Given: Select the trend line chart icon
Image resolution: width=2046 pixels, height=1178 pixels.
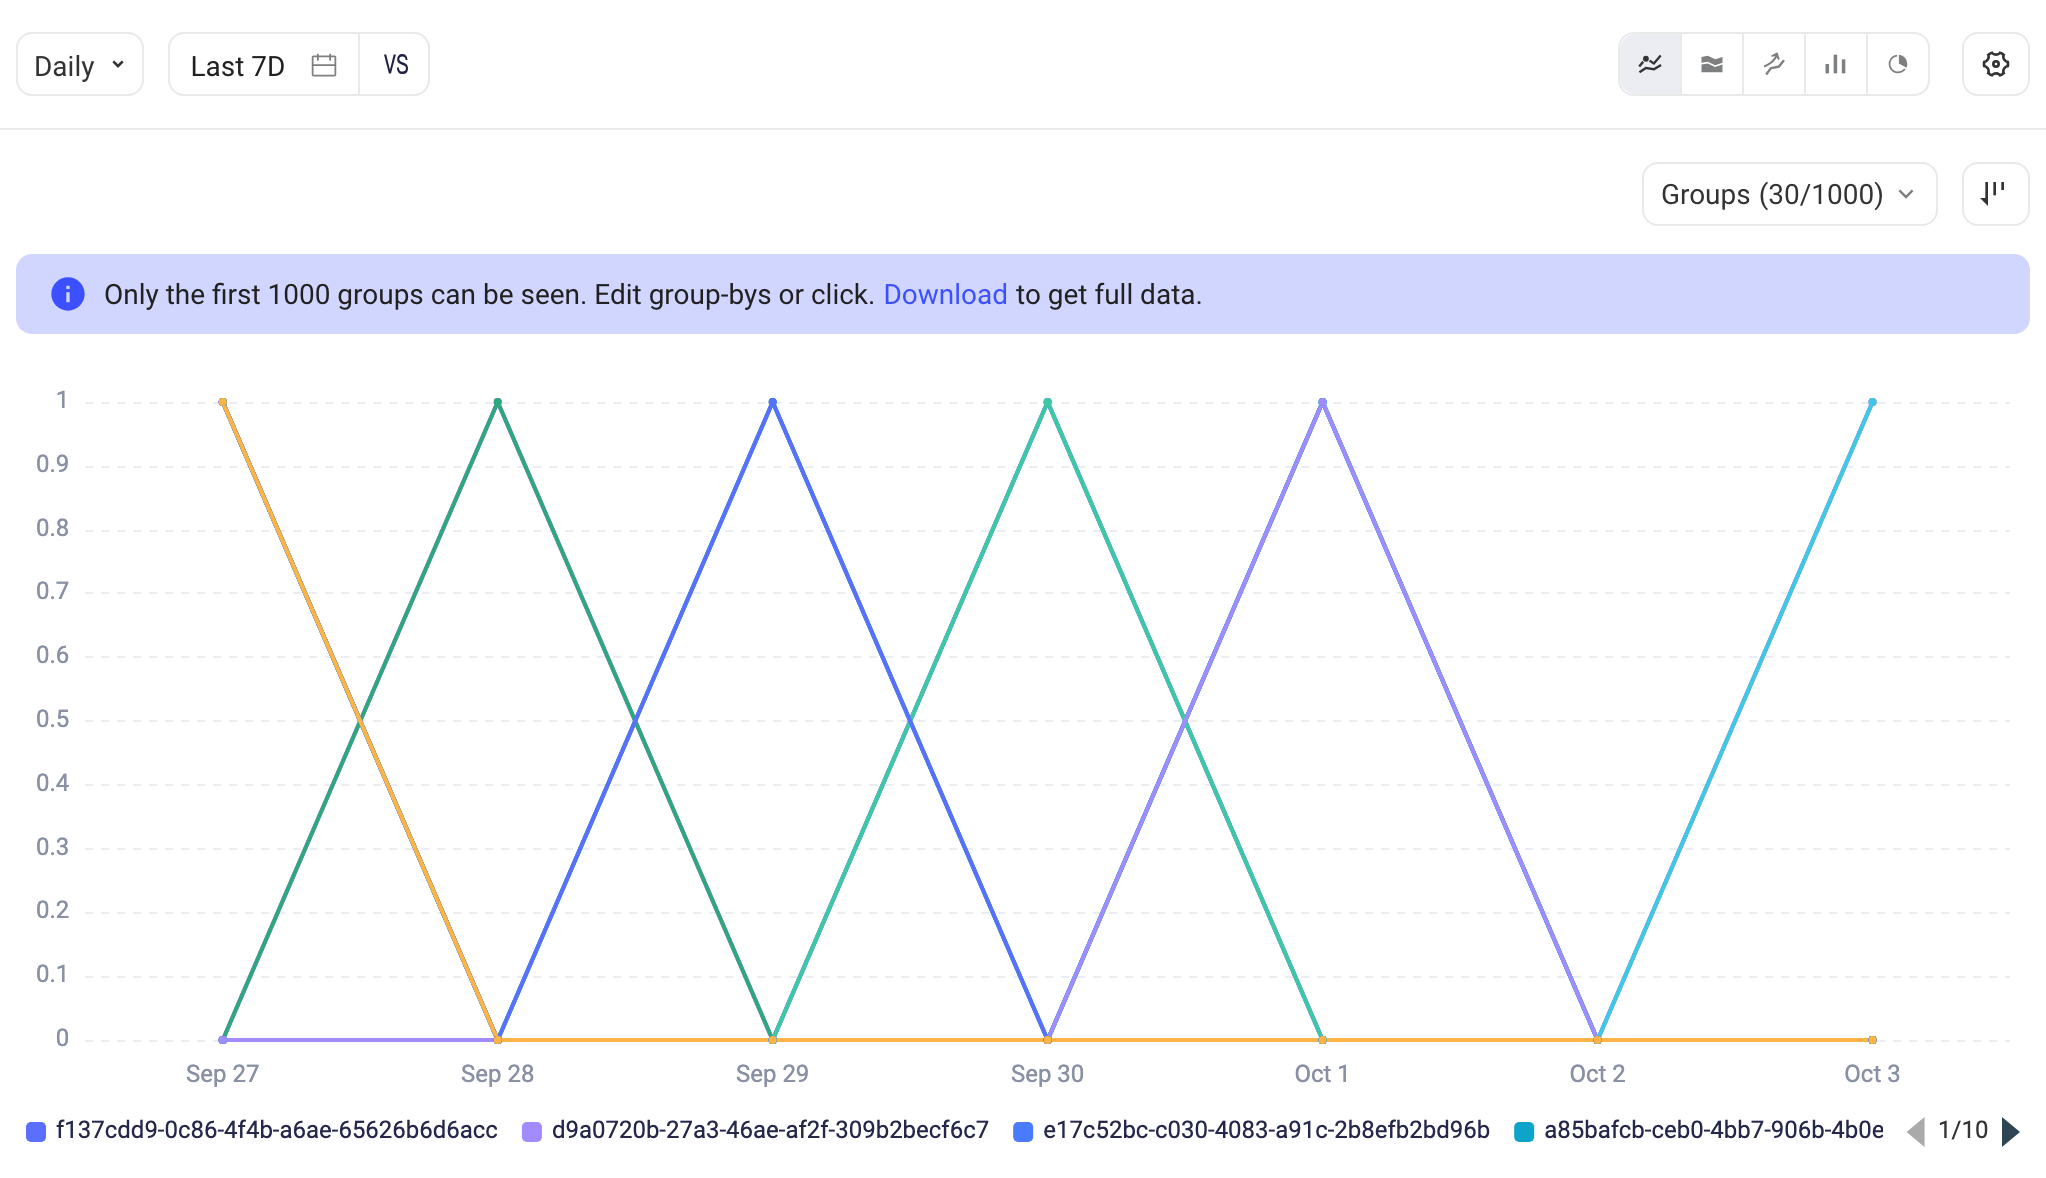Looking at the screenshot, I should pyautogui.click(x=1774, y=64).
